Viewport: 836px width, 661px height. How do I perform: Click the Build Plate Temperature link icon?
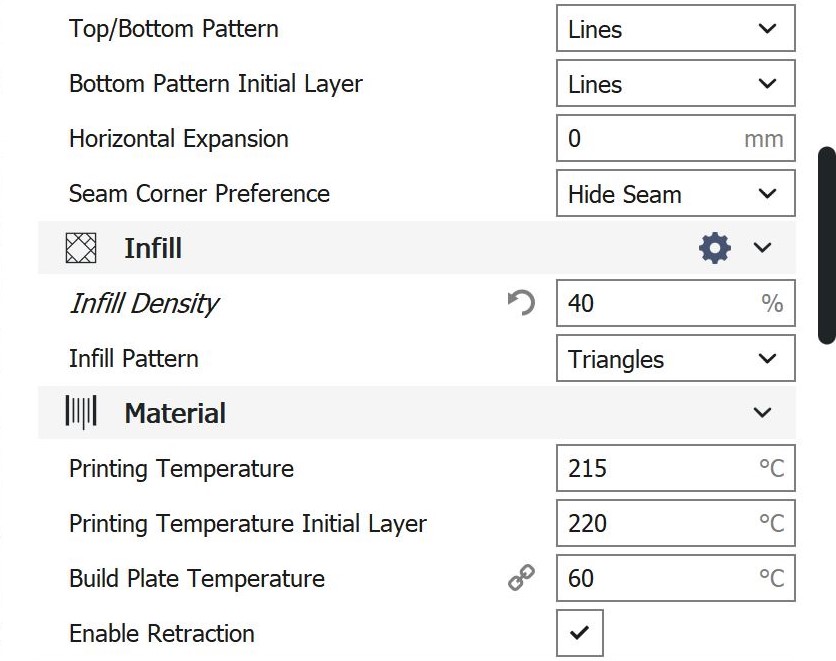coord(521,578)
